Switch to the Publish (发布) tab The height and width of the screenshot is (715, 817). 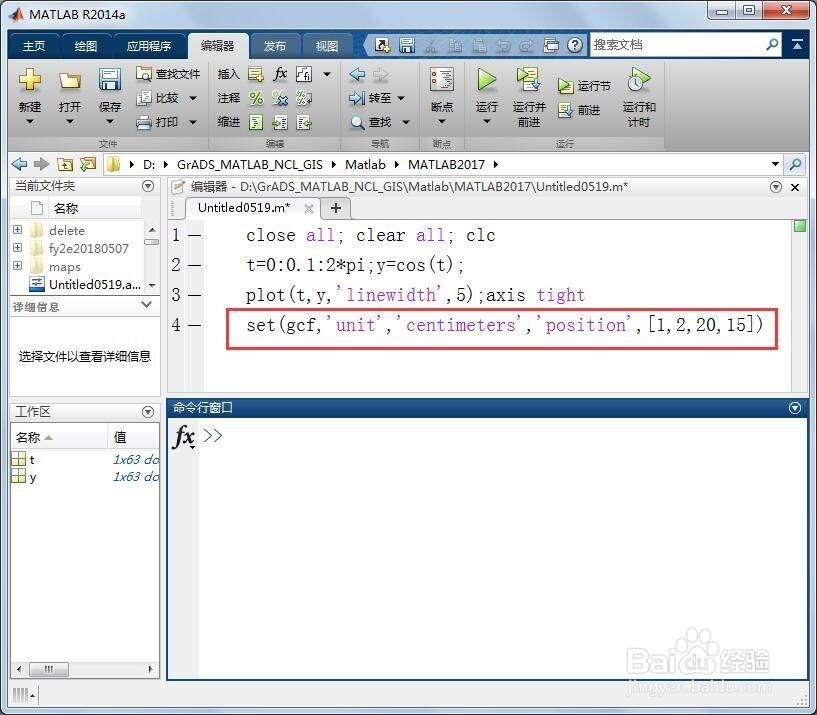coord(275,46)
